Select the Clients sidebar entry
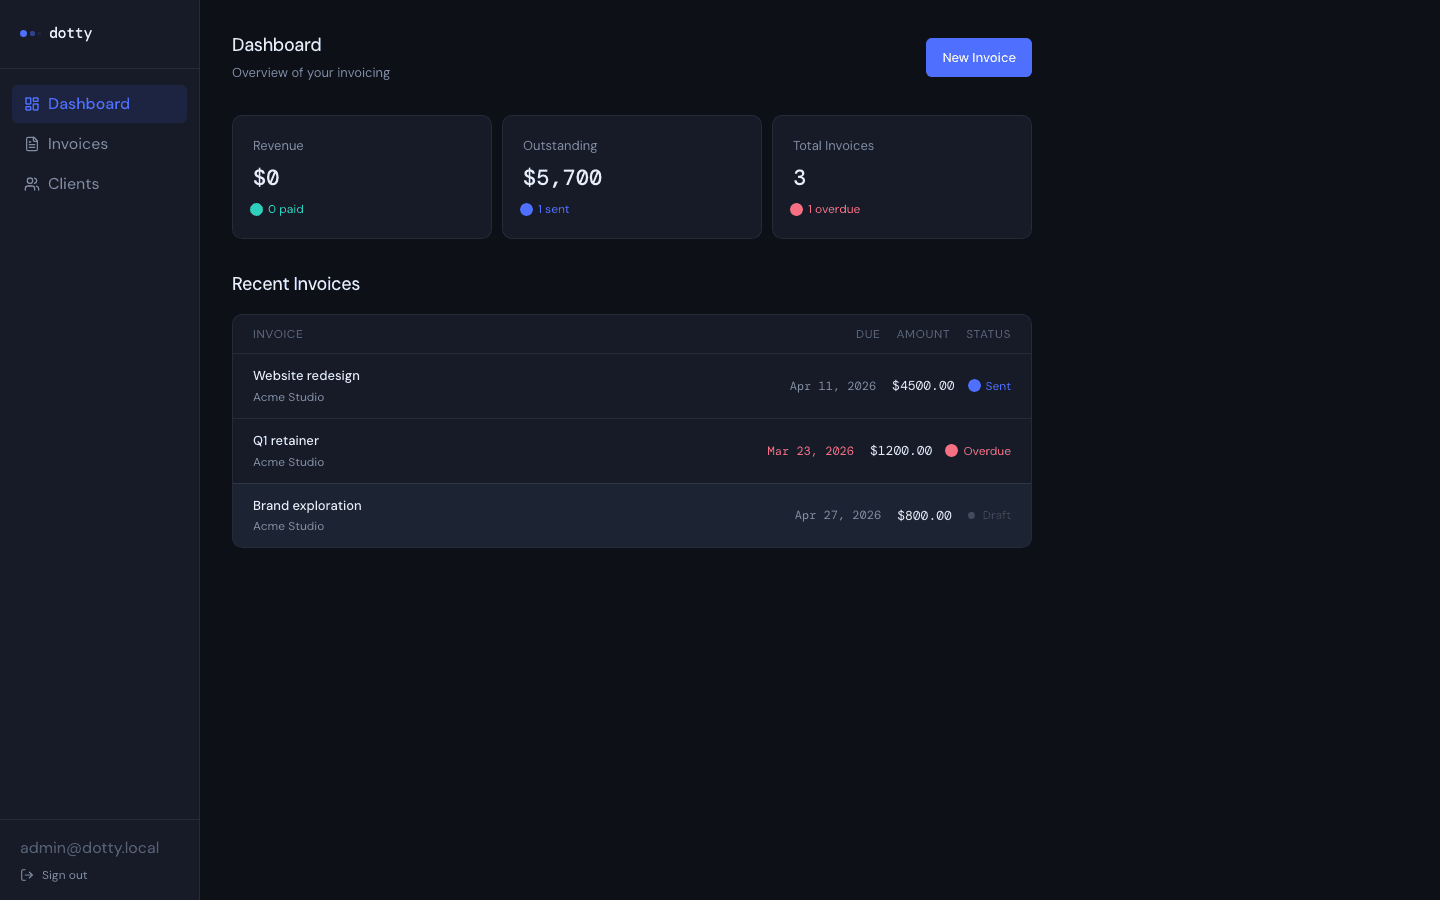 point(73,183)
